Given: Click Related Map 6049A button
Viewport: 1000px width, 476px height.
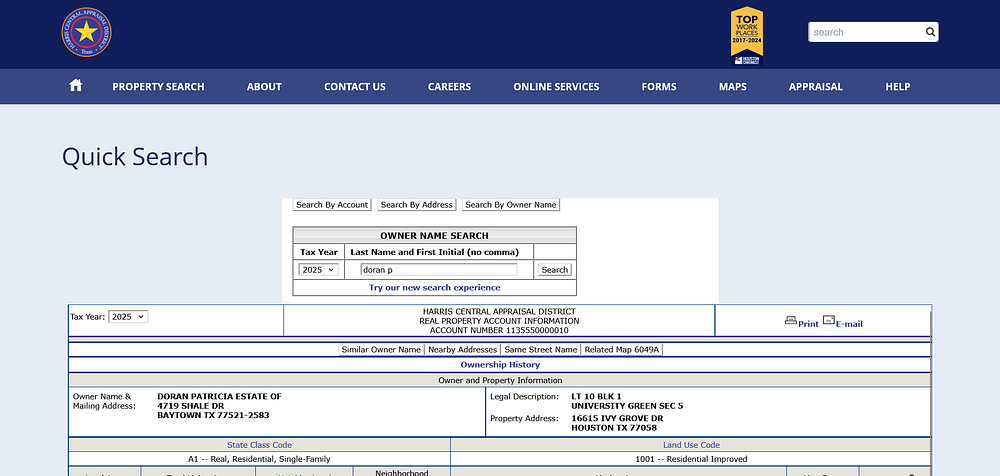Looking at the screenshot, I should [622, 350].
